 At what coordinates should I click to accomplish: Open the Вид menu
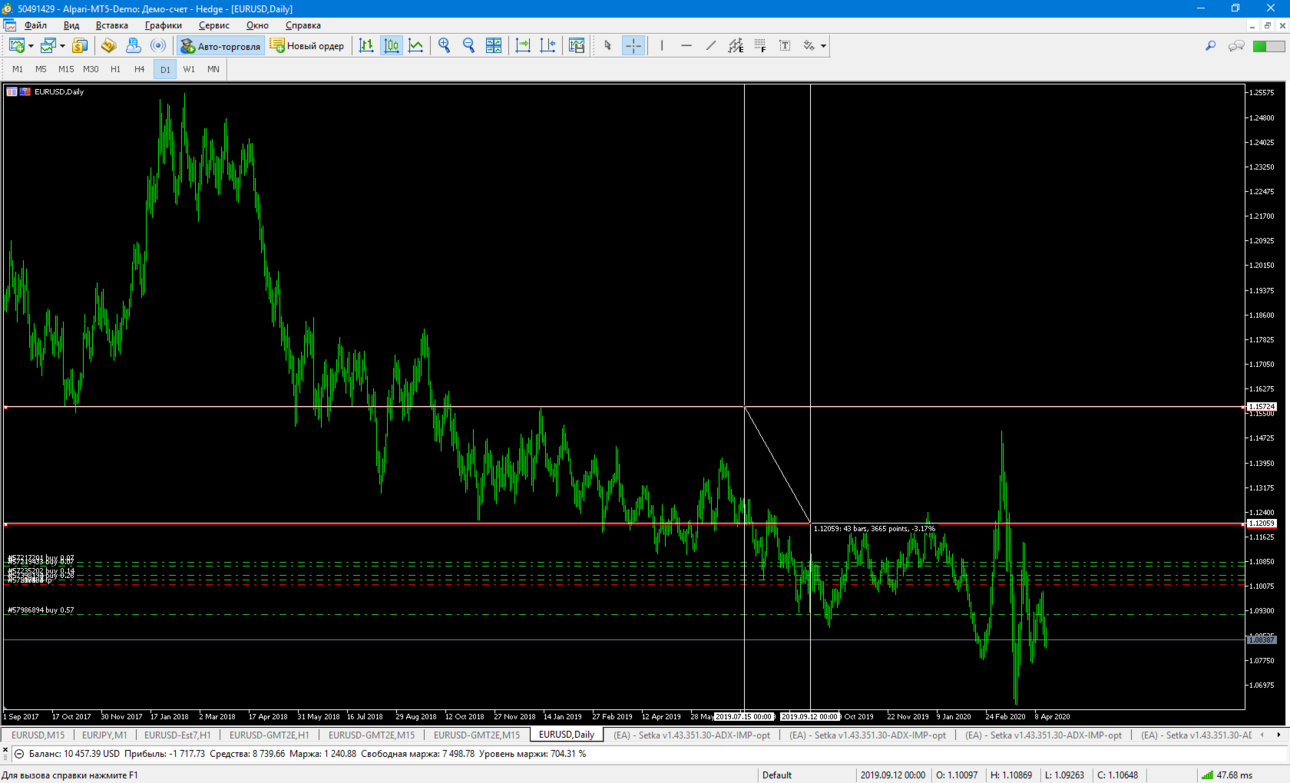click(x=71, y=25)
